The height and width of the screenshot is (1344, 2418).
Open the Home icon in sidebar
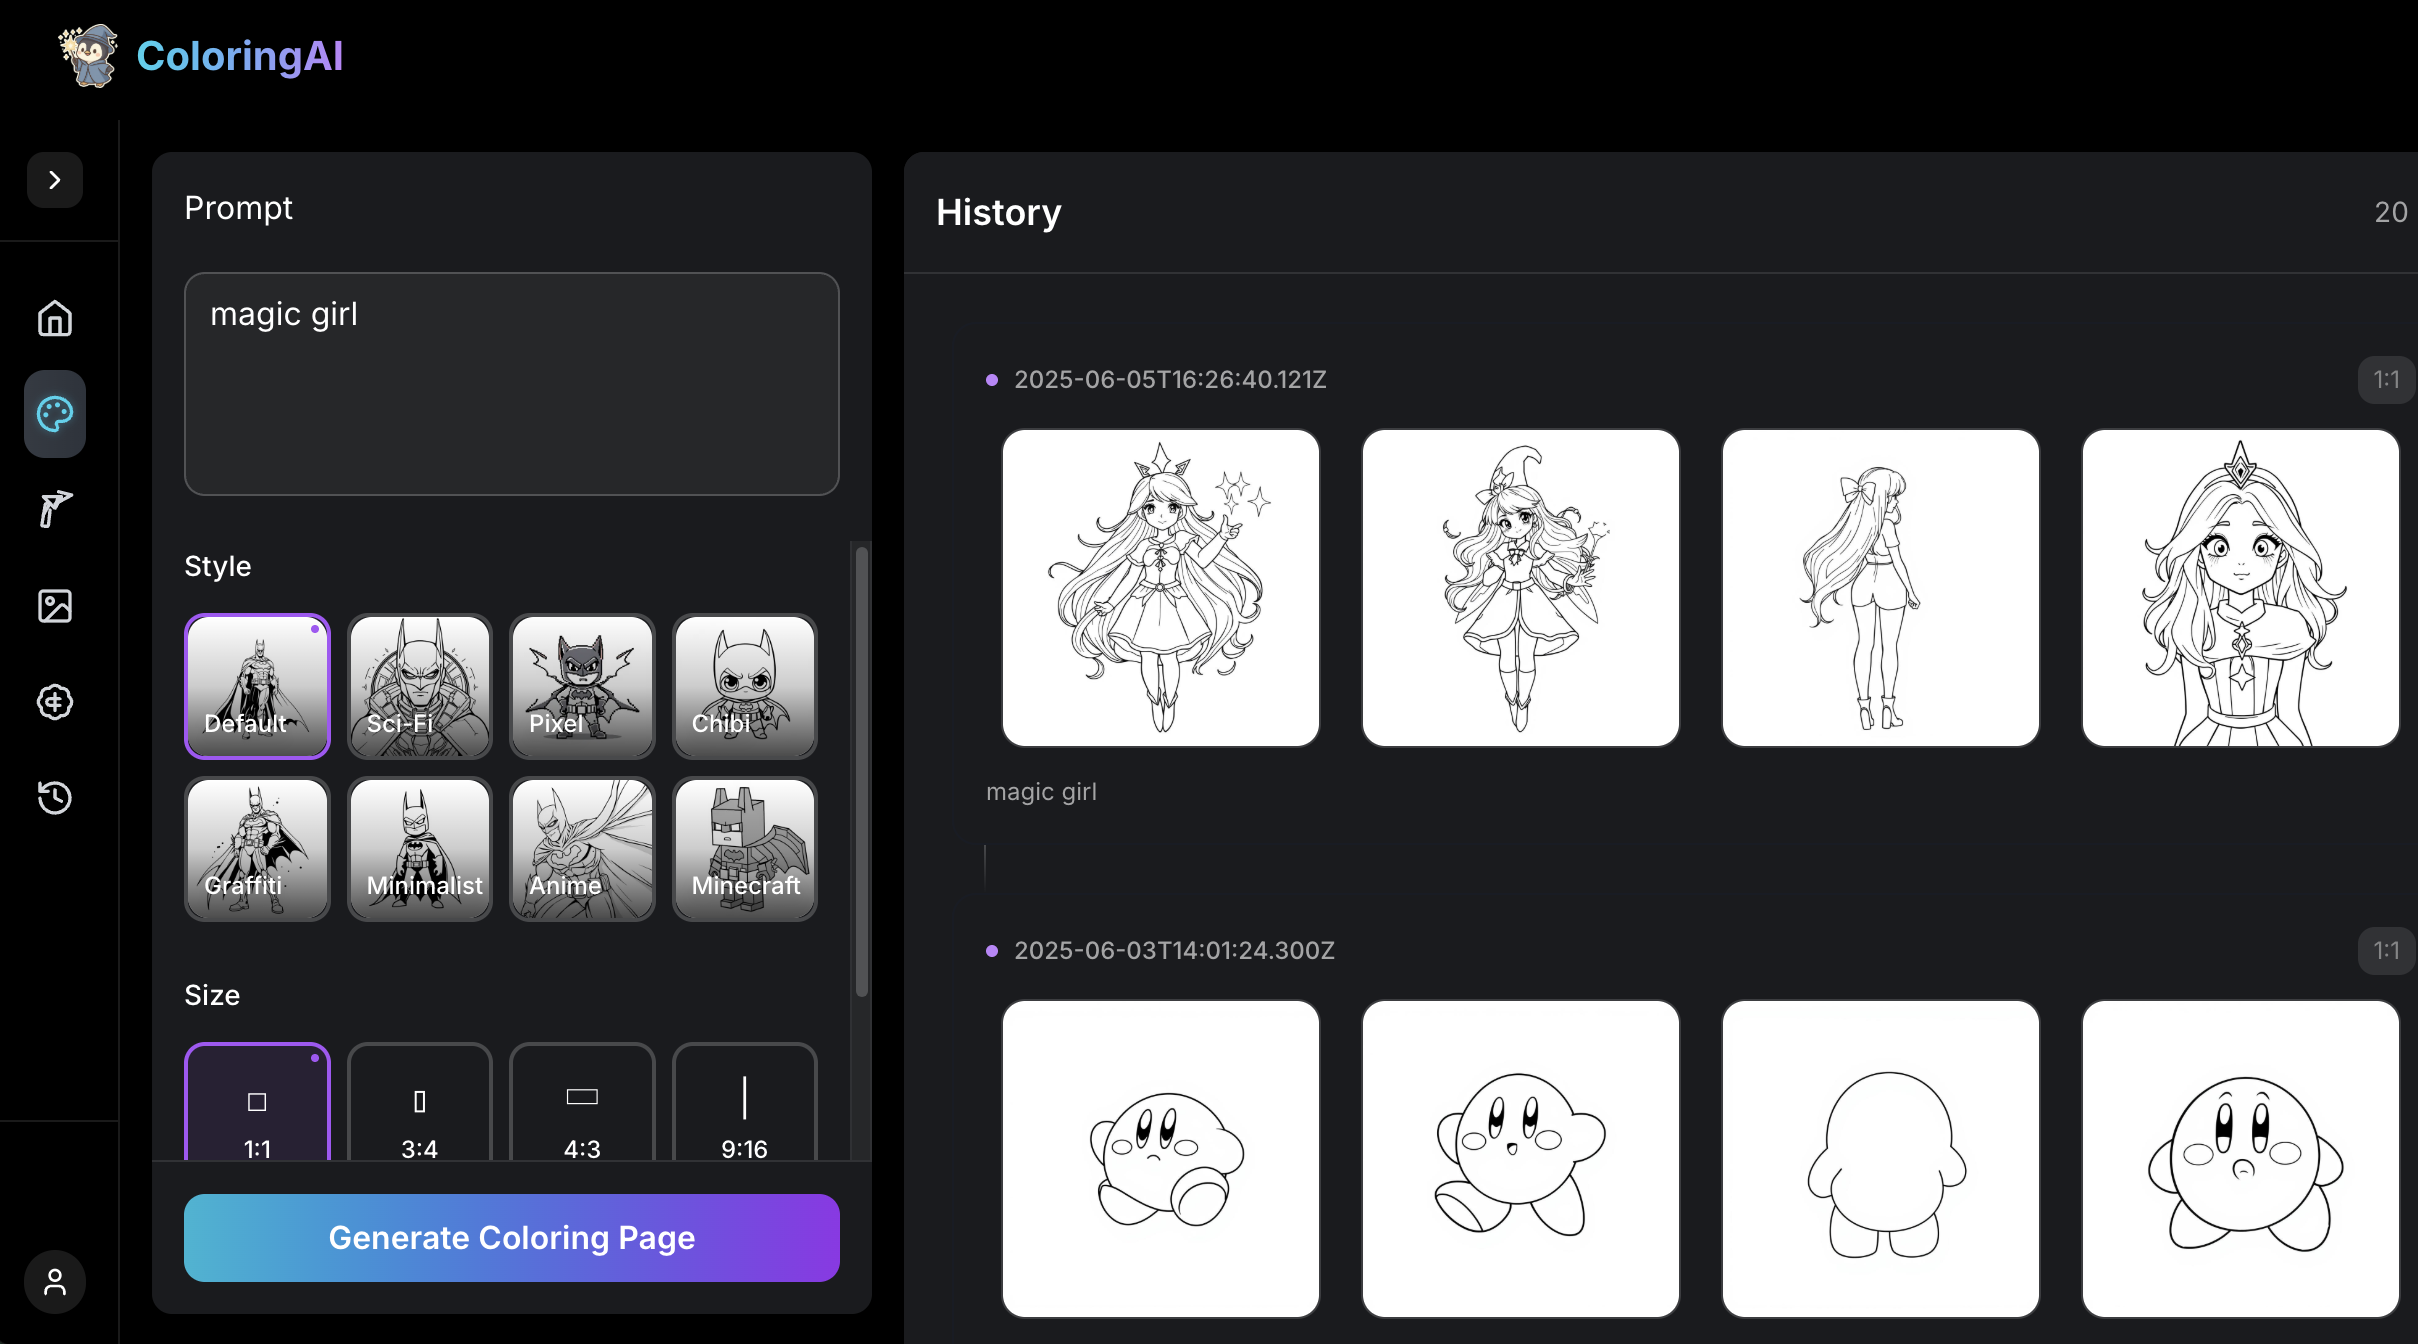55,319
